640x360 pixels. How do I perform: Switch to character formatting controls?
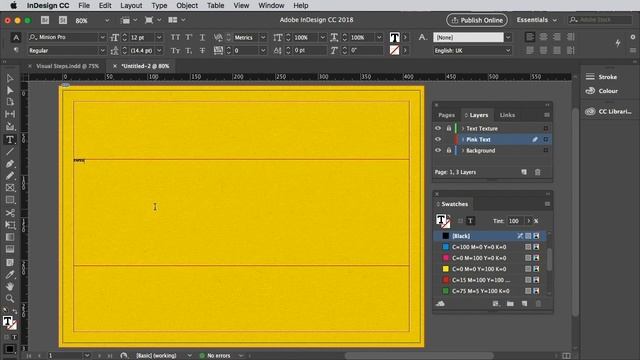[16, 38]
